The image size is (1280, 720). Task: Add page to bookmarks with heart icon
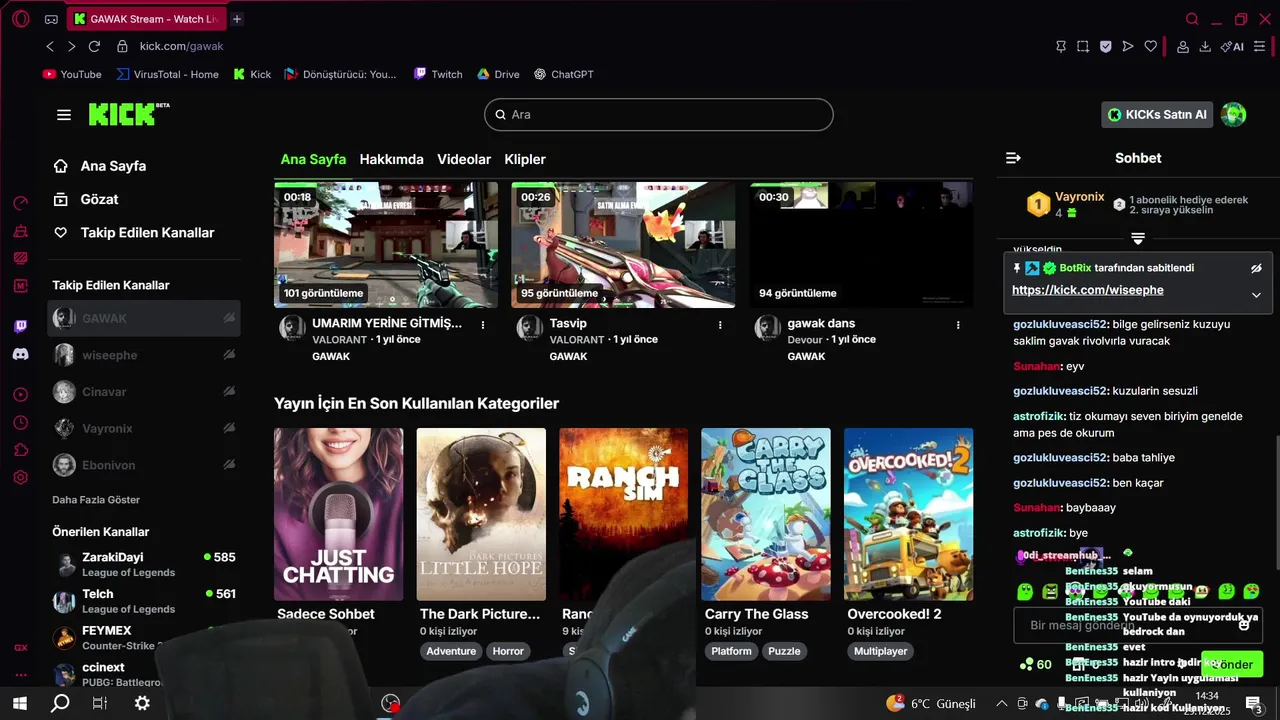point(1151,46)
